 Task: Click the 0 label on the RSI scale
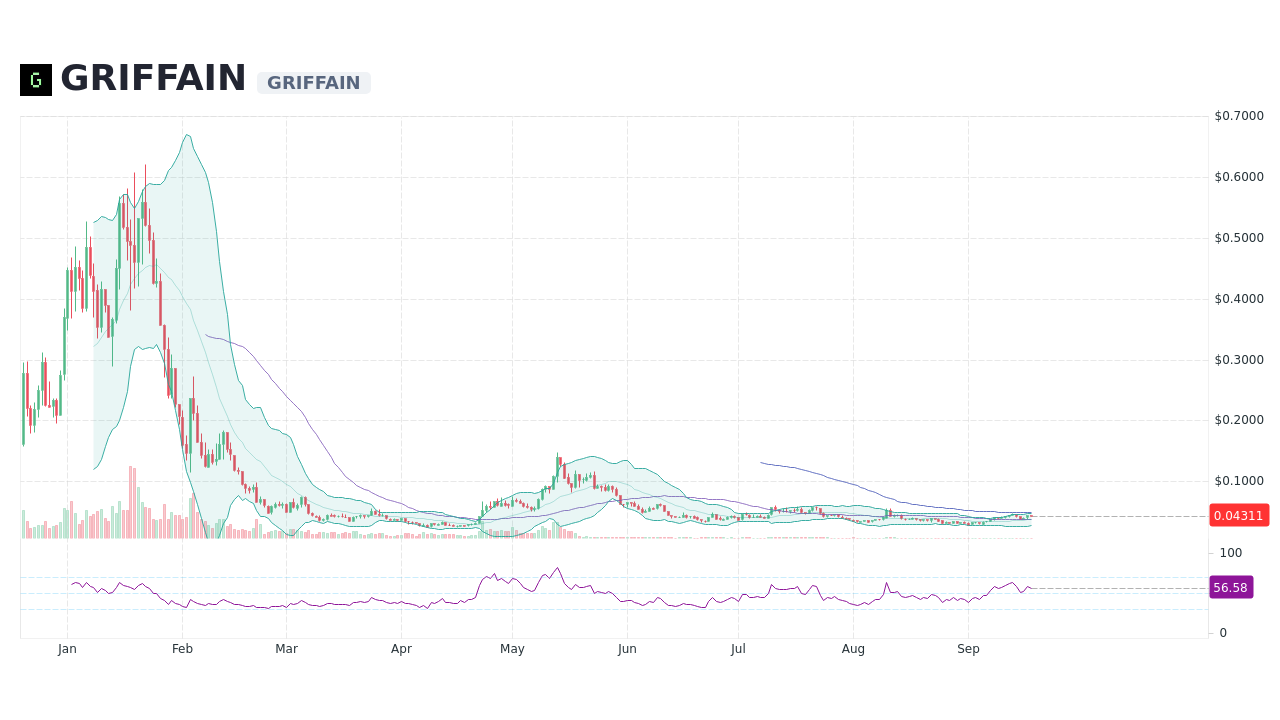[x=1222, y=632]
